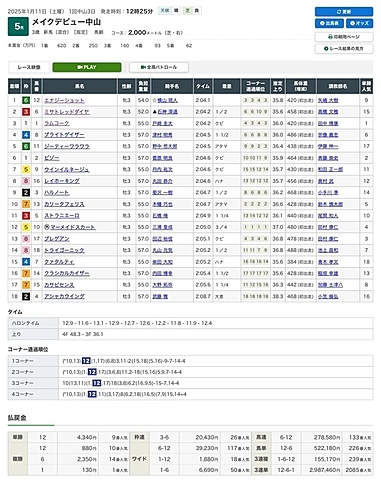This screenshot has width=381, height=480.
Task: Open last-place horse アシャカウイング link
Action: click(64, 296)
